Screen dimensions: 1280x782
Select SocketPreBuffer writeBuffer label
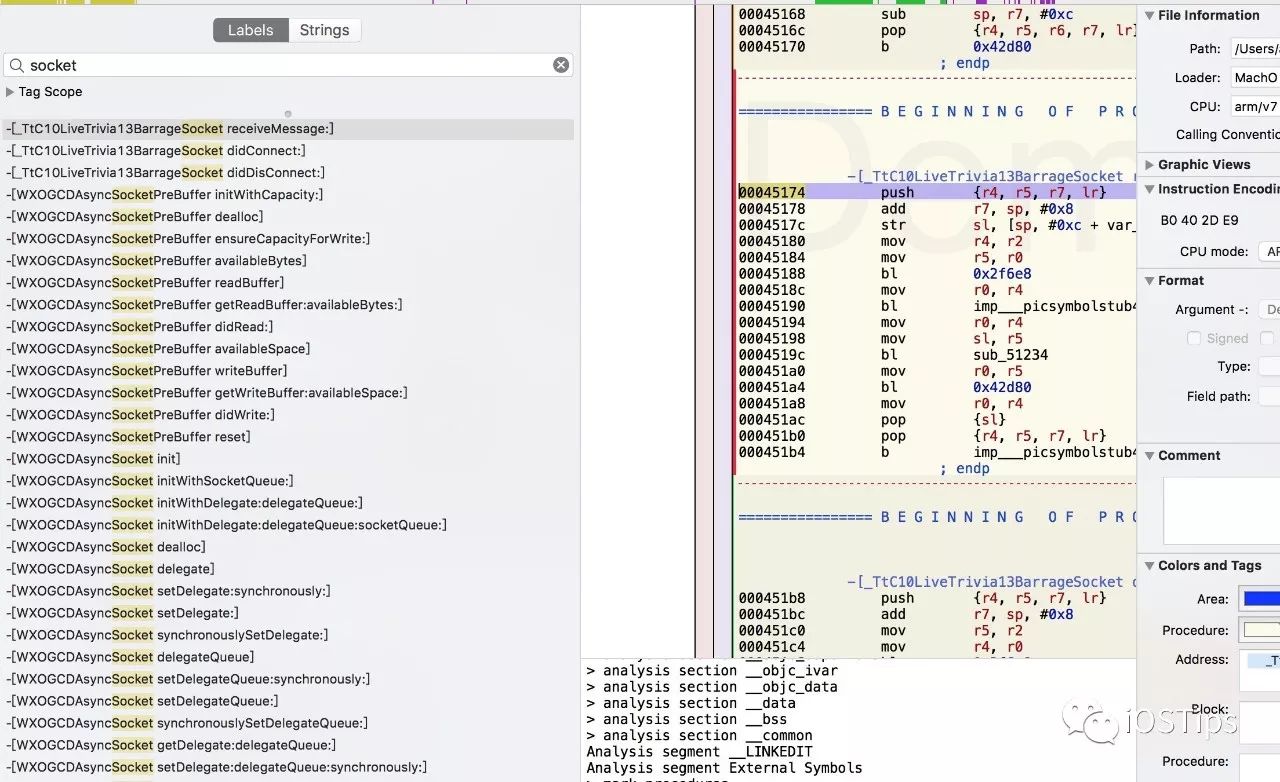(288, 371)
